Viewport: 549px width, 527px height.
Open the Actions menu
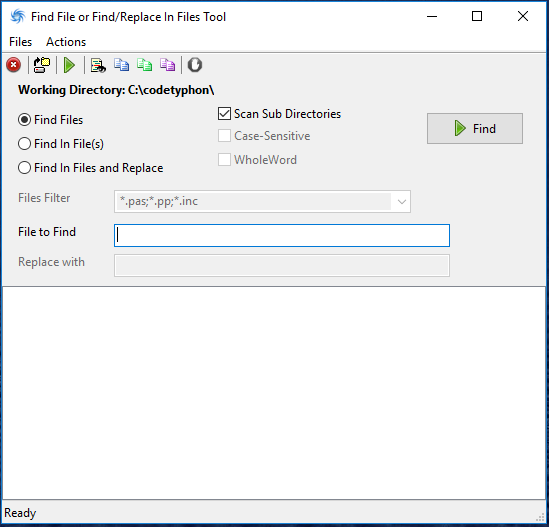point(66,42)
